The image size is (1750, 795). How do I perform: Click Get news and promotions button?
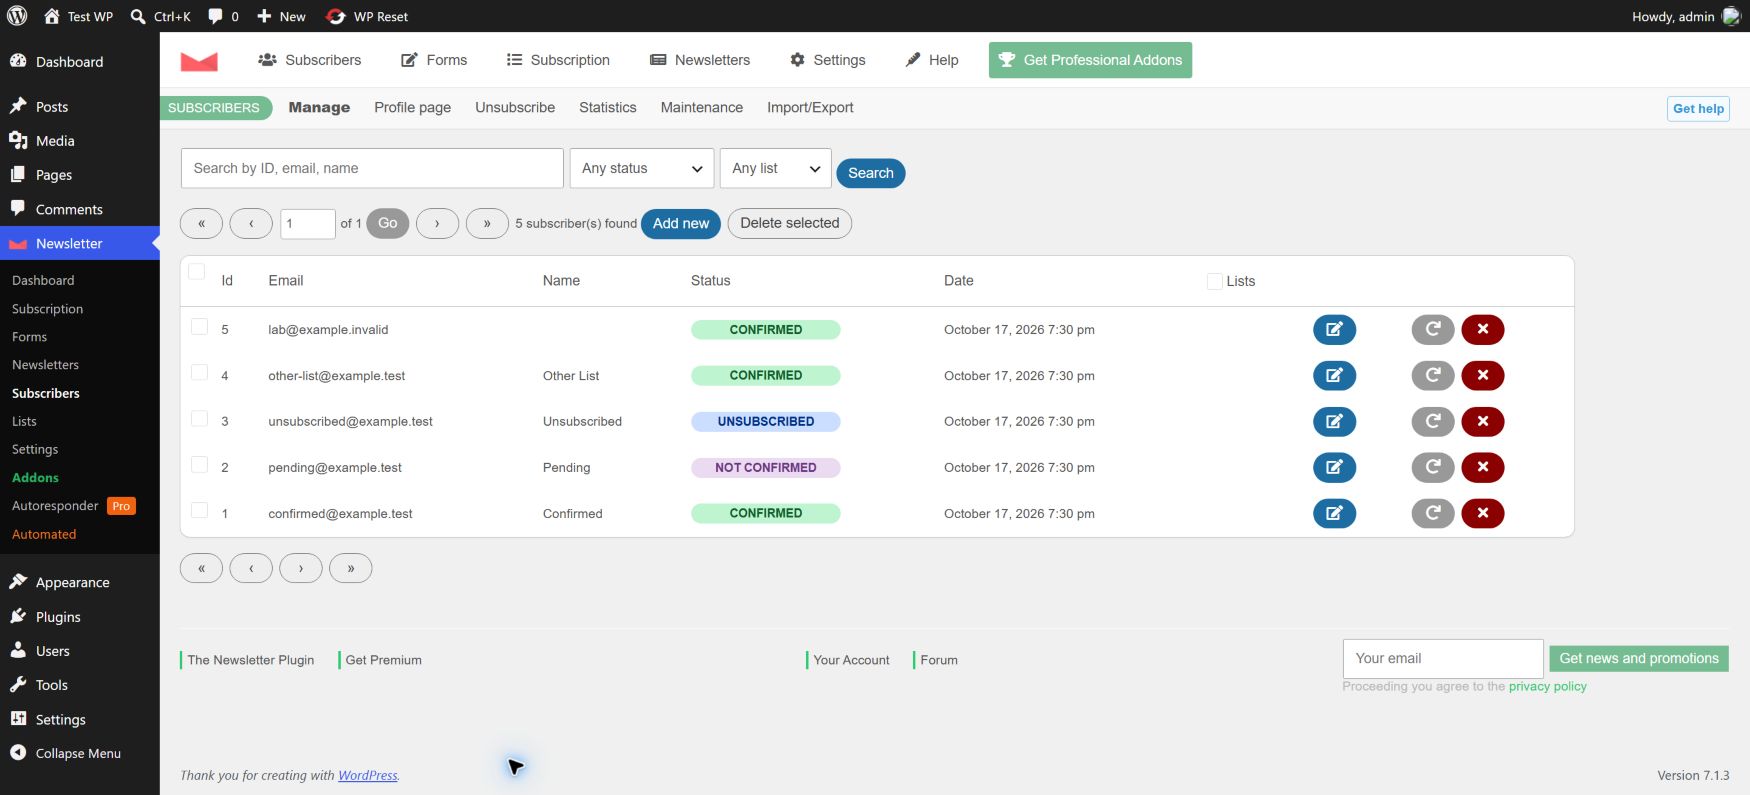pos(1639,658)
